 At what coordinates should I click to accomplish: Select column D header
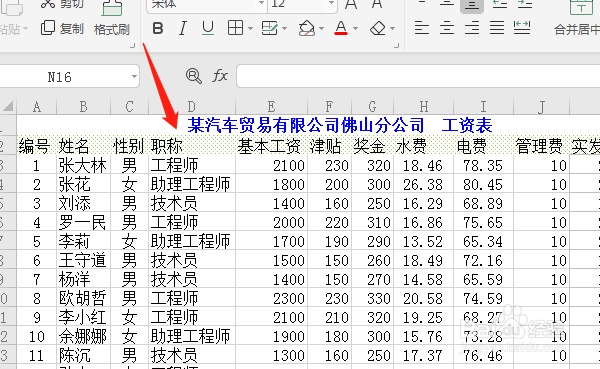click(192, 106)
